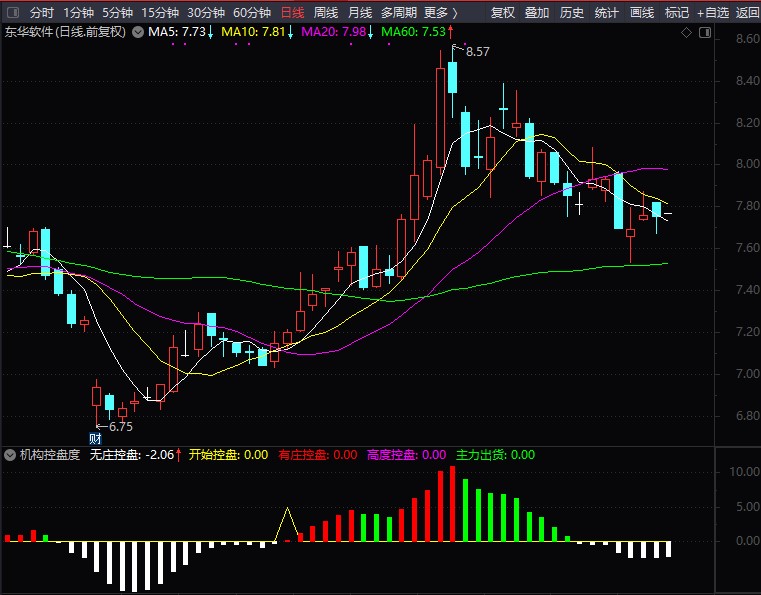Click the 开始控盘: 0.00 value
This screenshot has width=761, height=595.
point(228,455)
